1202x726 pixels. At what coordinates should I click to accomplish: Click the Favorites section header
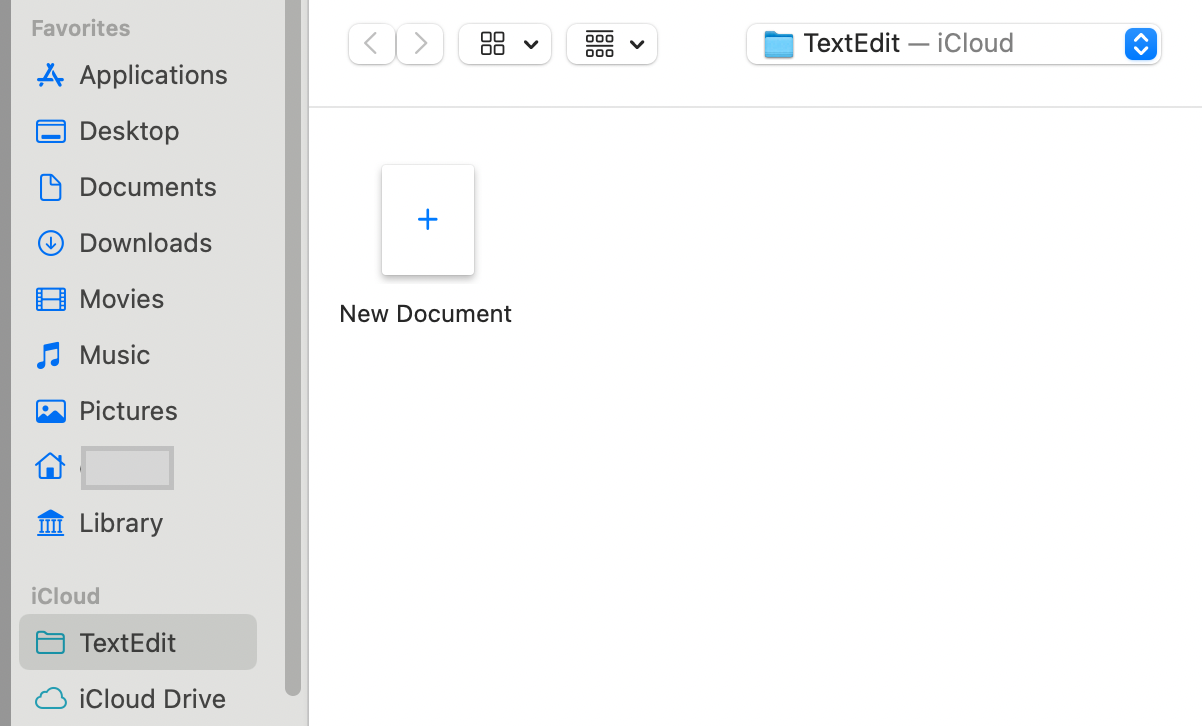pyautogui.click(x=81, y=28)
